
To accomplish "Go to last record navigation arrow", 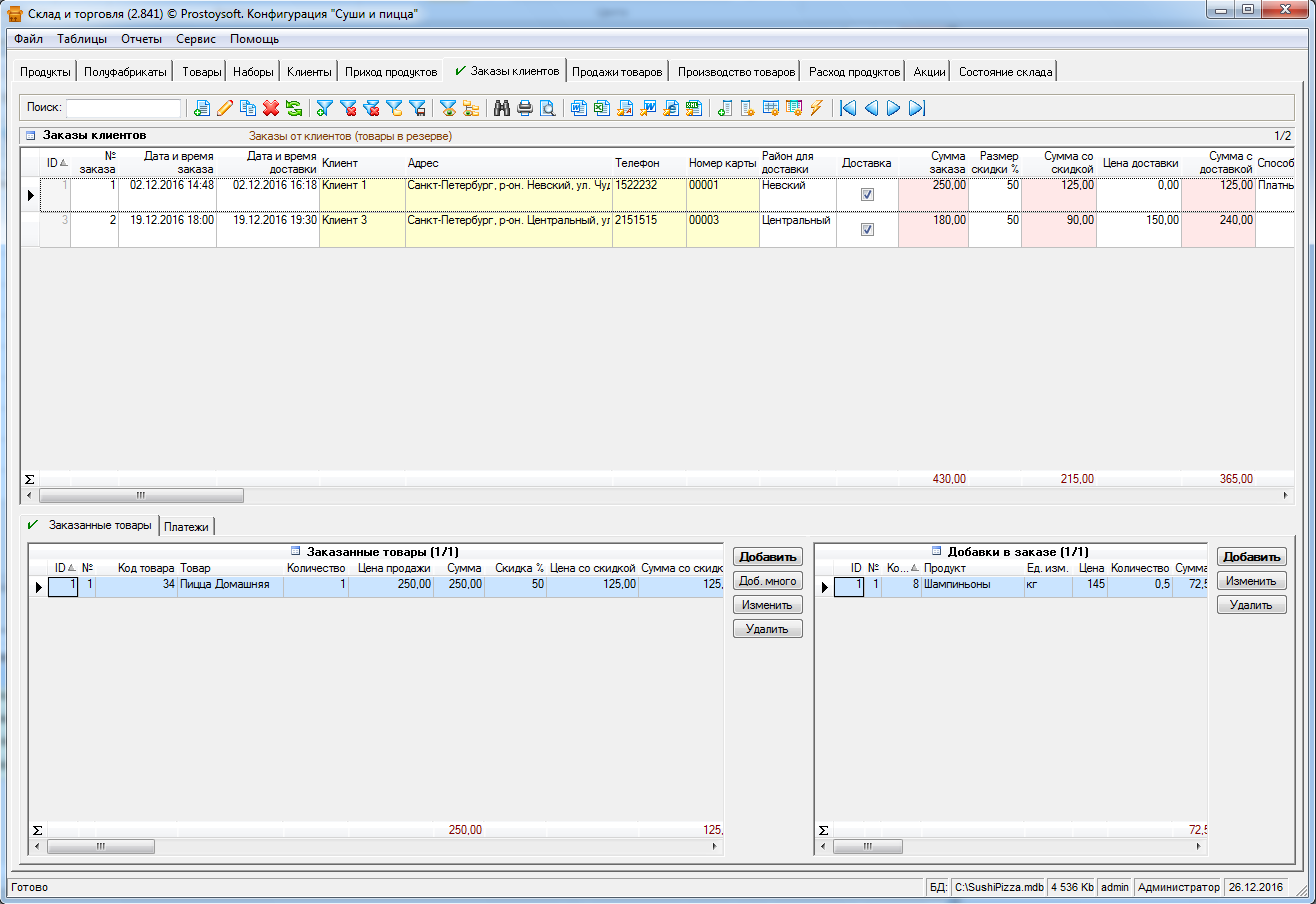I will 917,108.
